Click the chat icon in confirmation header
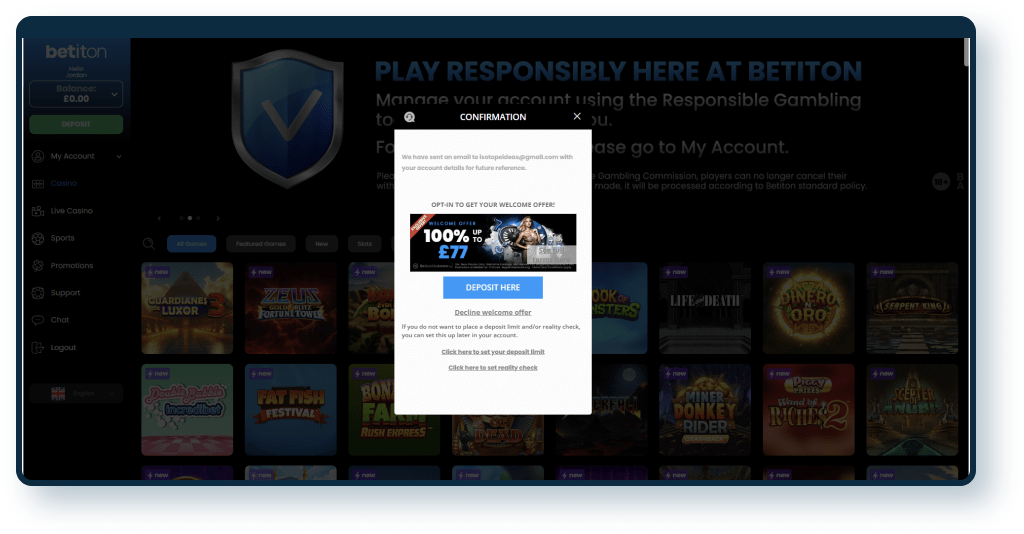Viewport: 1024px width, 534px height. (x=409, y=117)
